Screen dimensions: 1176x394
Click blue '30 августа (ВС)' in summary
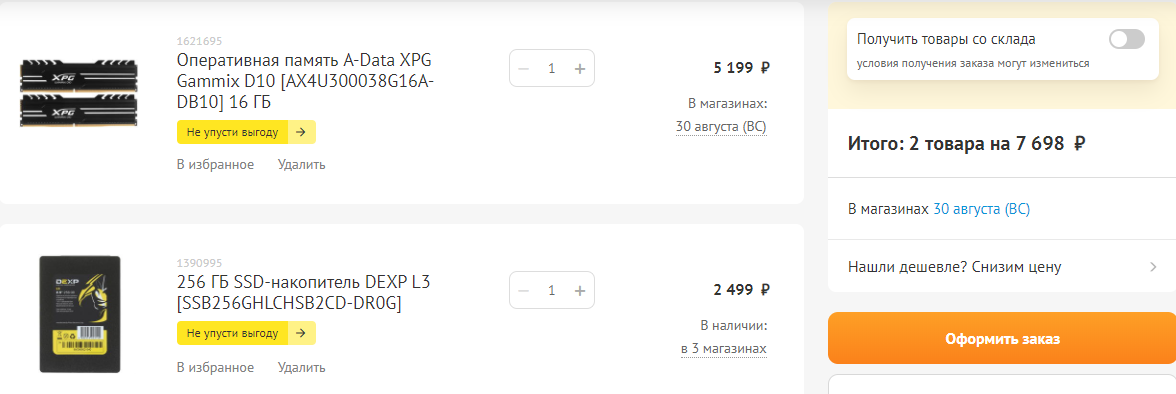click(x=981, y=209)
